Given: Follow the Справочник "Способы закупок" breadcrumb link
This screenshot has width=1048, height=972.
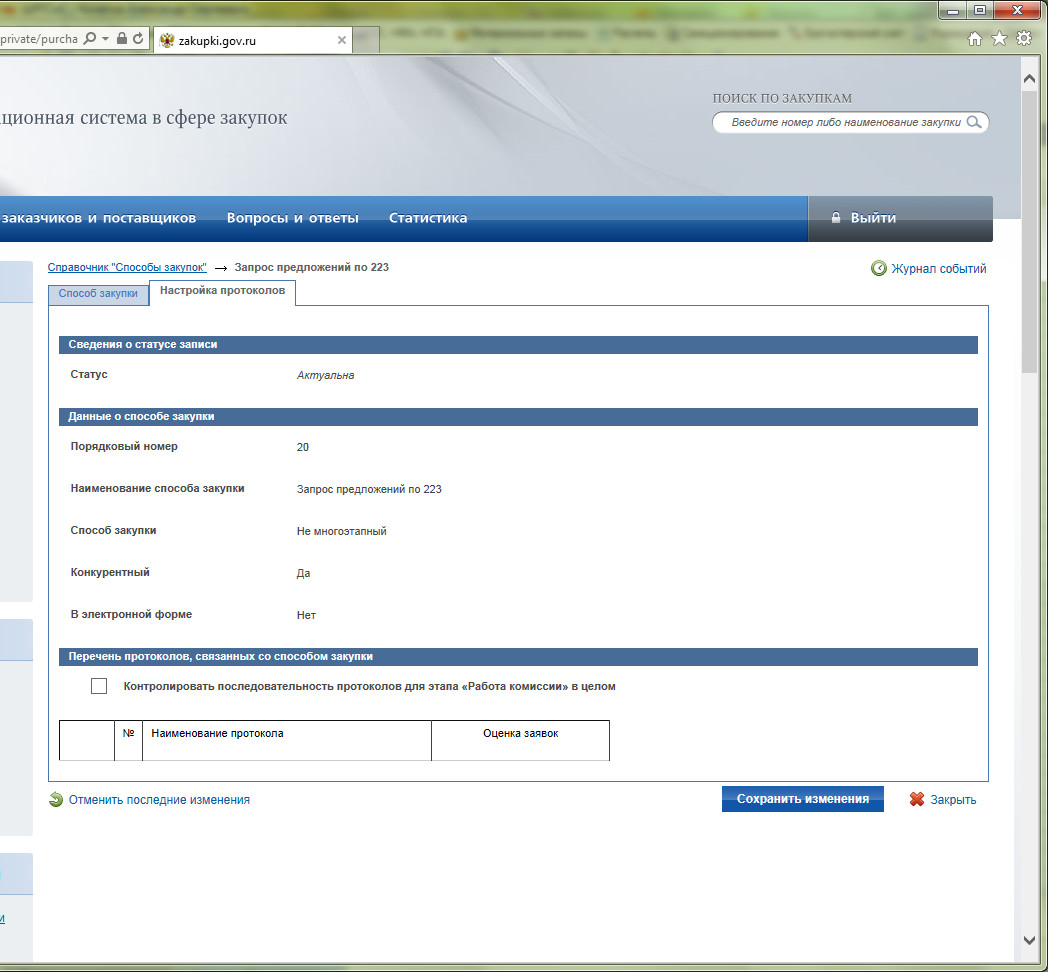Looking at the screenshot, I should (x=127, y=268).
